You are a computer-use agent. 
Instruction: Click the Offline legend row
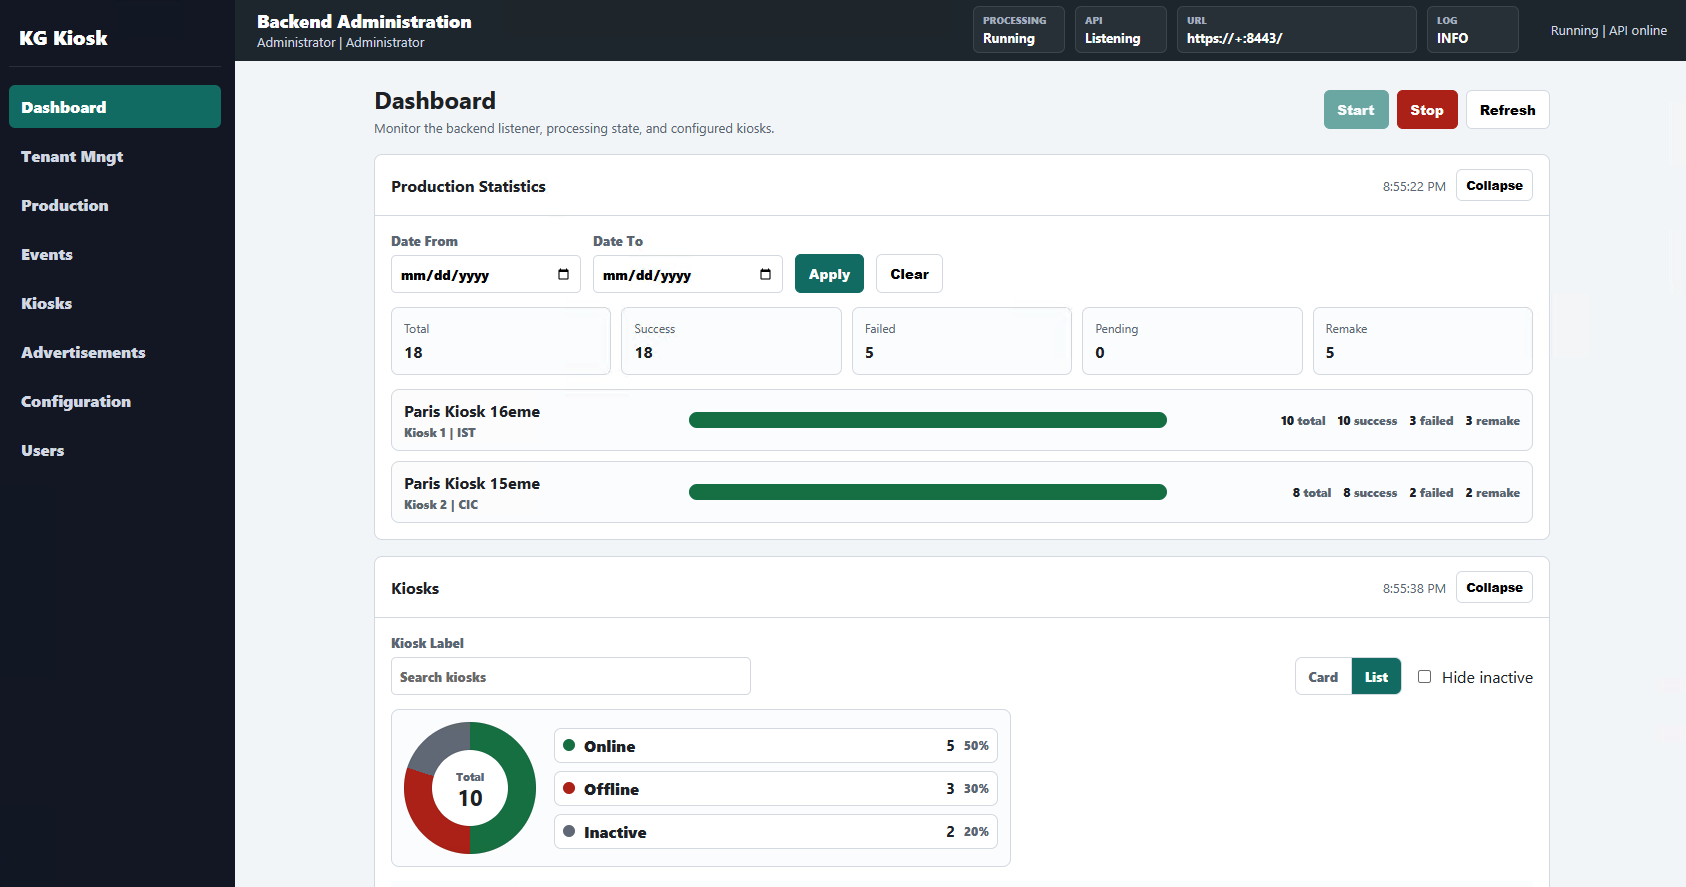776,789
